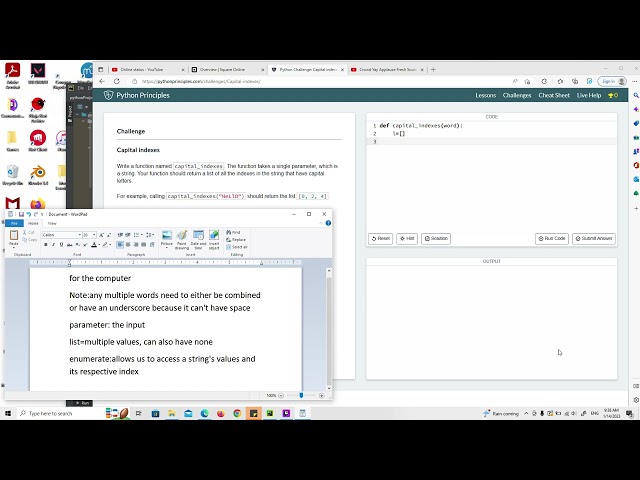Click Find in WordPad Editing group
Viewport: 640px width, 480px height.
point(233,232)
